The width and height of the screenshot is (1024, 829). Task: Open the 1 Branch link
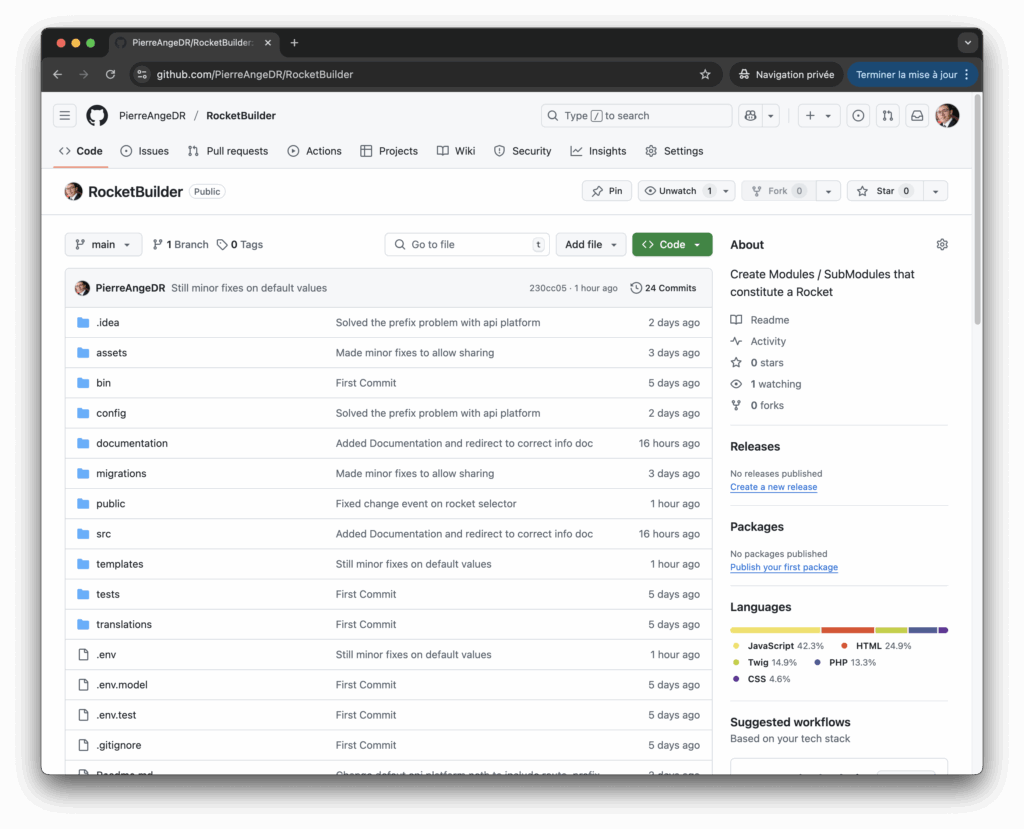pos(180,244)
